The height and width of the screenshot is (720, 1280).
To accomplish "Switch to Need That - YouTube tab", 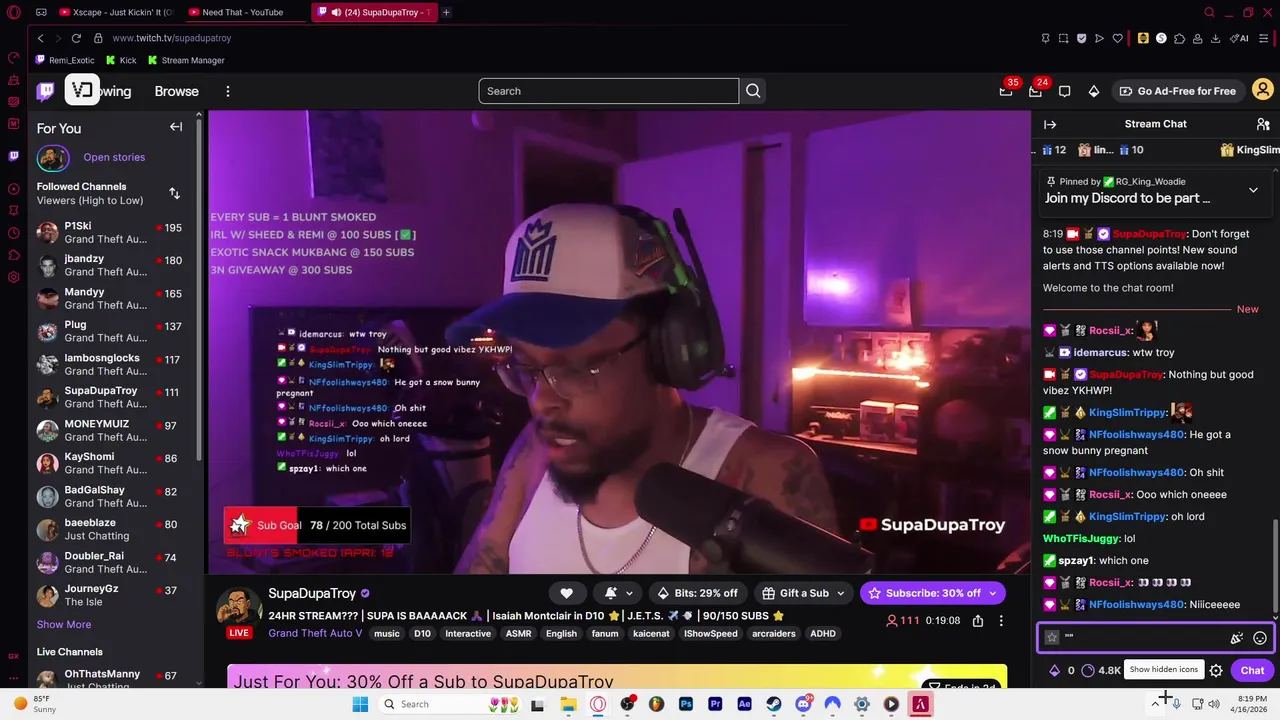I will 243,12.
